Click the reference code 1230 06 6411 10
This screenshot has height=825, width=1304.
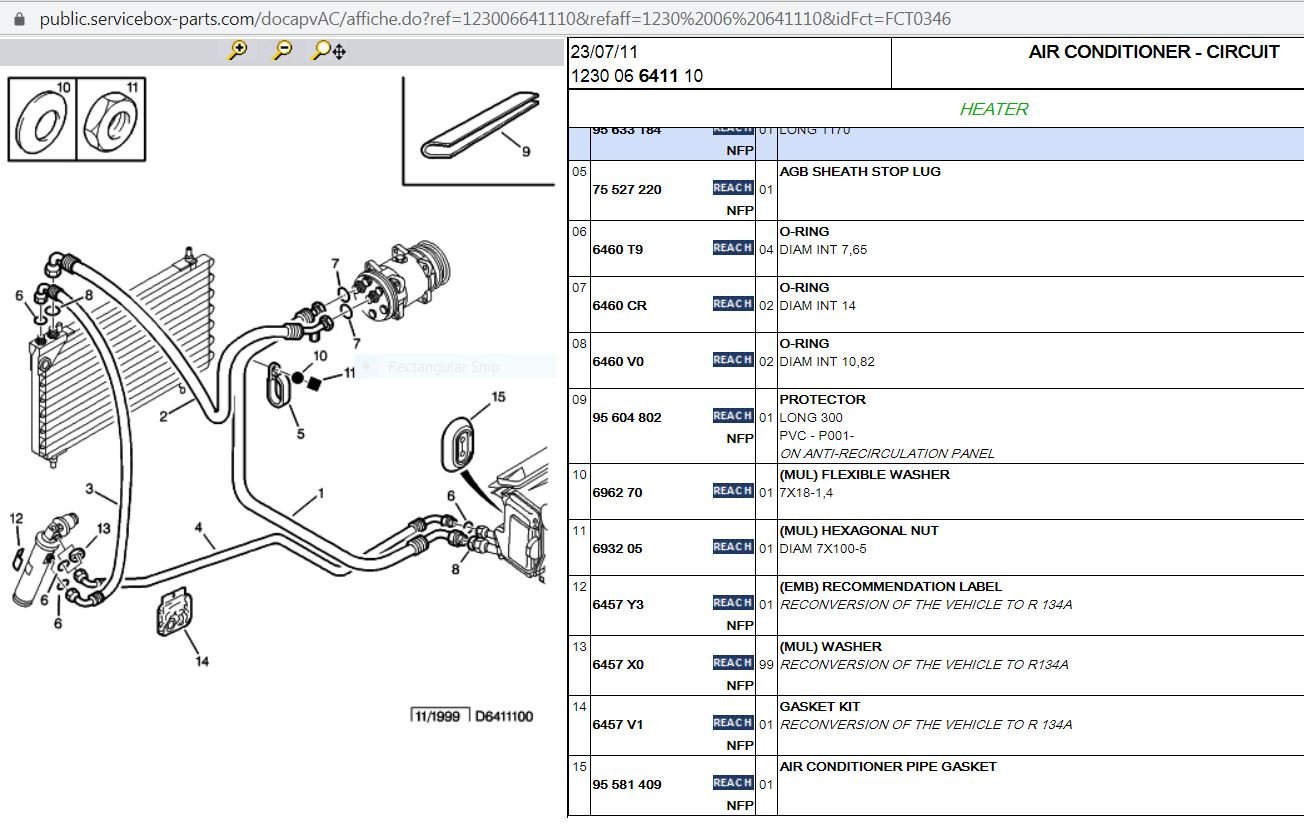pos(637,76)
